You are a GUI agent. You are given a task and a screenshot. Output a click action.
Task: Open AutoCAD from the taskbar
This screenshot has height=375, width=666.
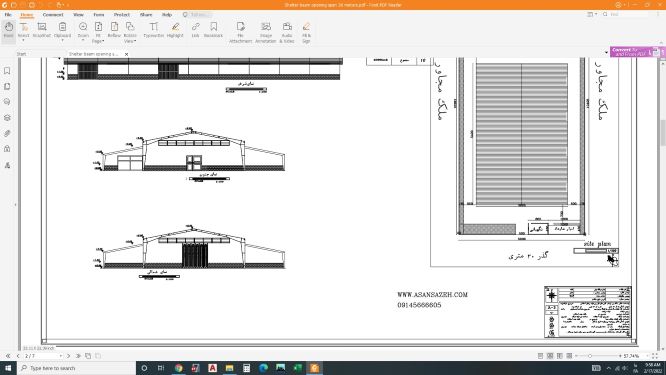[212, 368]
